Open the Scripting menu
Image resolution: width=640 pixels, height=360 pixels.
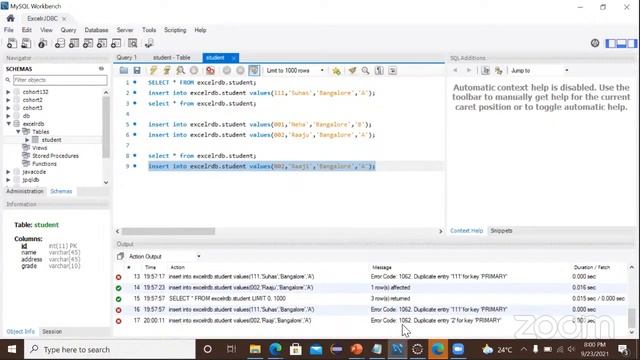(x=175, y=30)
